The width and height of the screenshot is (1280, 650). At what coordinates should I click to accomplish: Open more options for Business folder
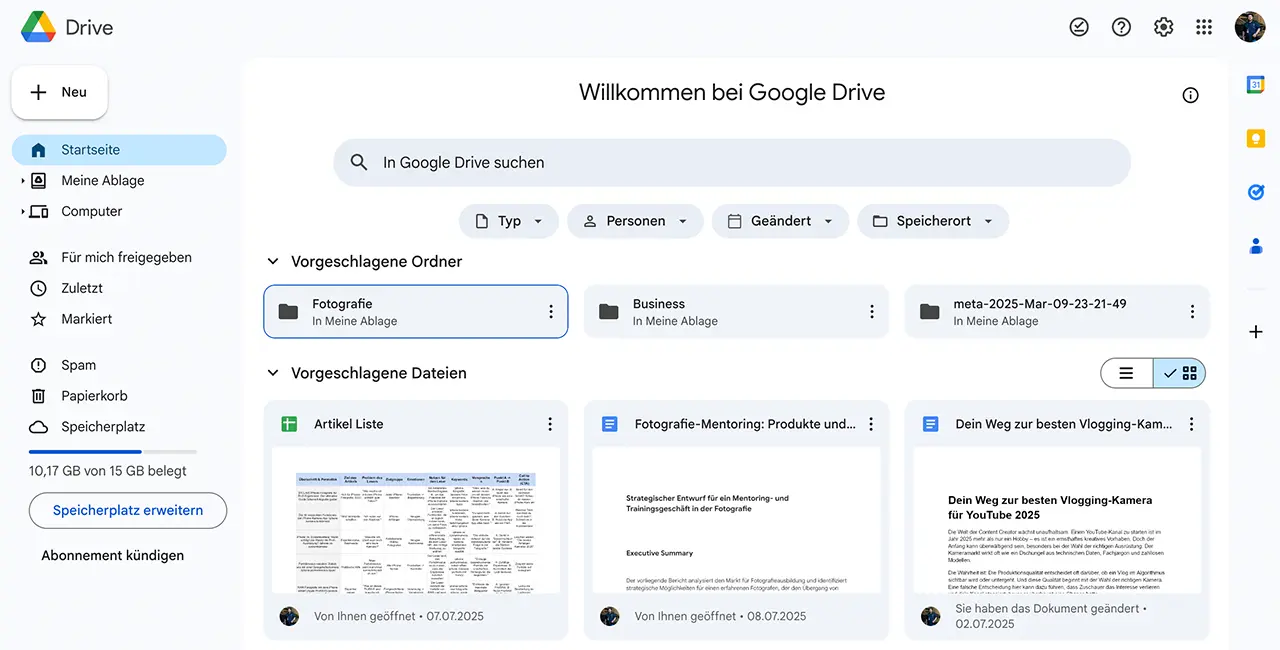tap(871, 312)
